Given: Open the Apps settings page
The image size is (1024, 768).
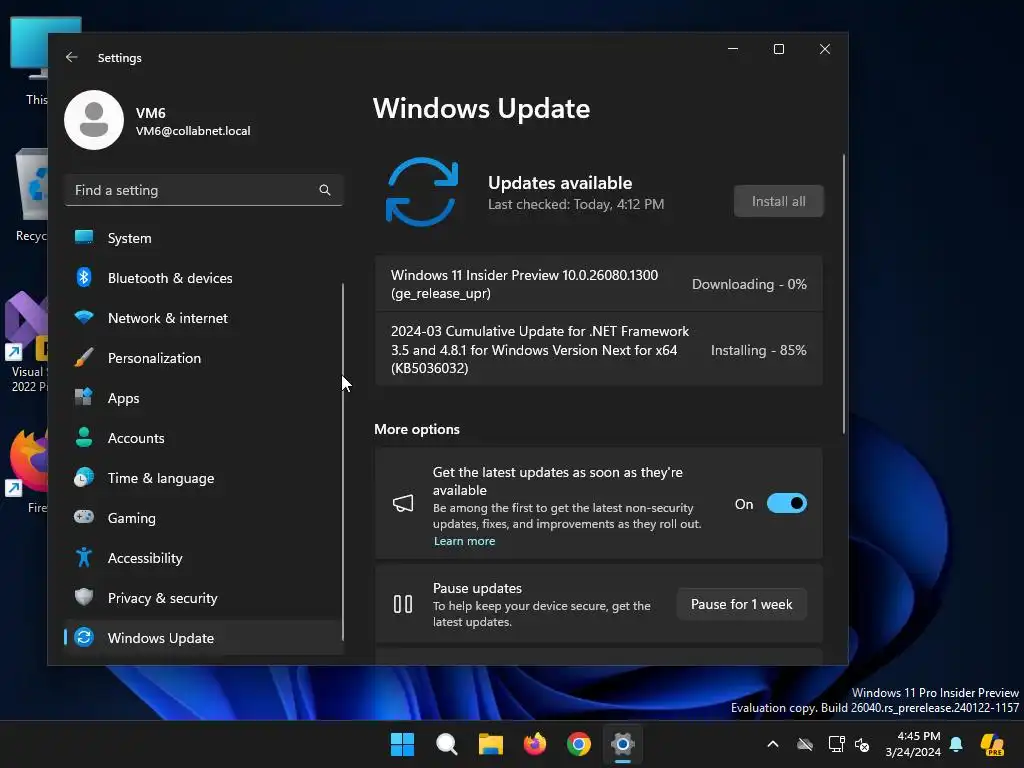Looking at the screenshot, I should pyautogui.click(x=204, y=398).
